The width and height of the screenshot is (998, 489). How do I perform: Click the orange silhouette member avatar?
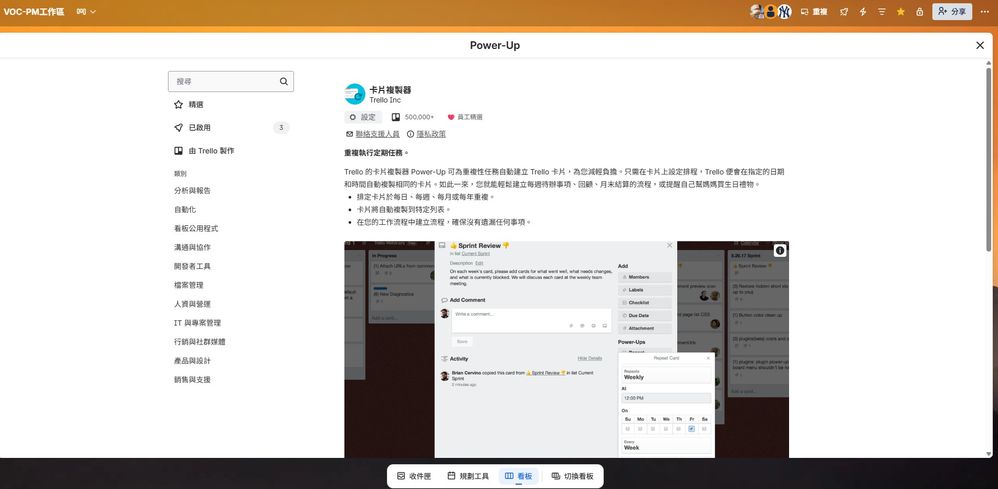[770, 11]
